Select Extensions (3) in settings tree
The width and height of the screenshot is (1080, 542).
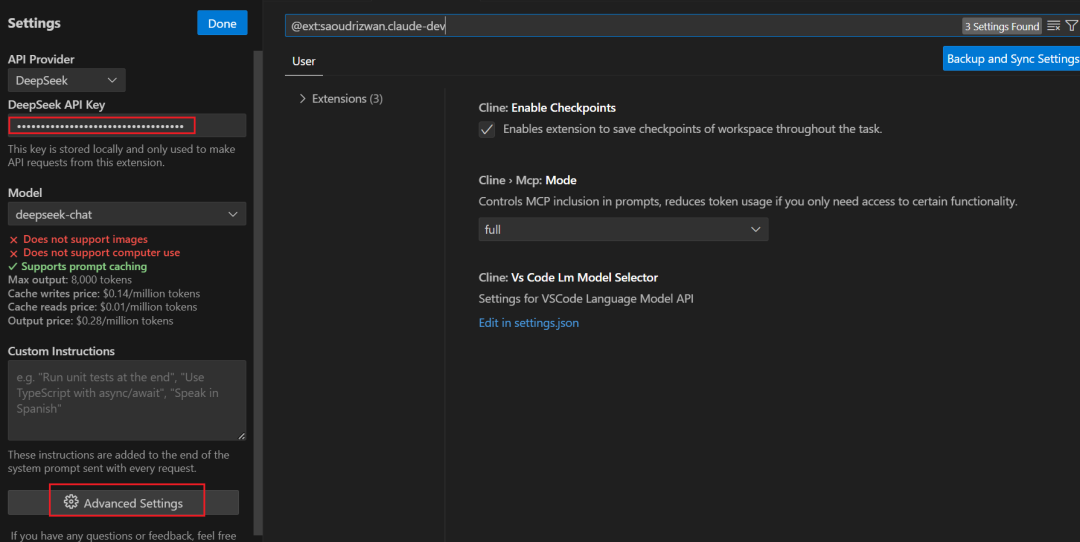(x=347, y=98)
